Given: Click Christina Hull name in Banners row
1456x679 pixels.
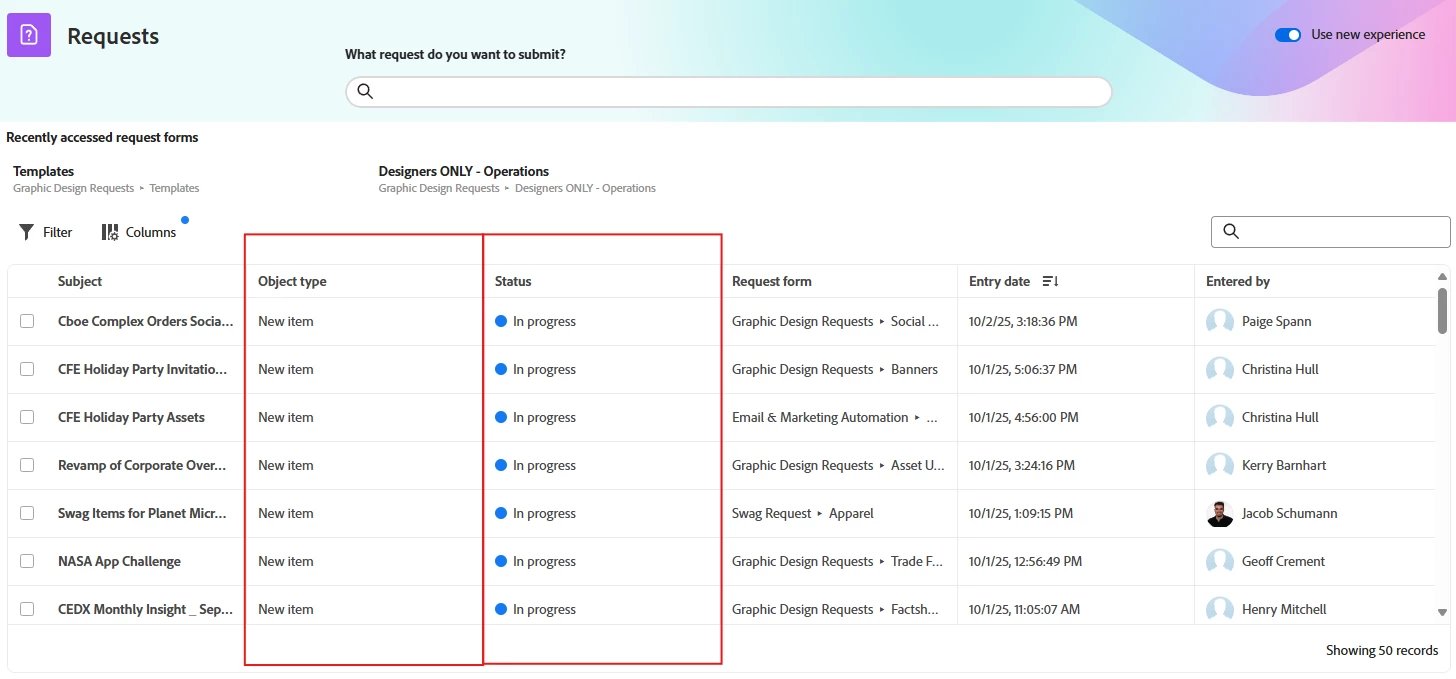Looking at the screenshot, I should (x=1280, y=369).
